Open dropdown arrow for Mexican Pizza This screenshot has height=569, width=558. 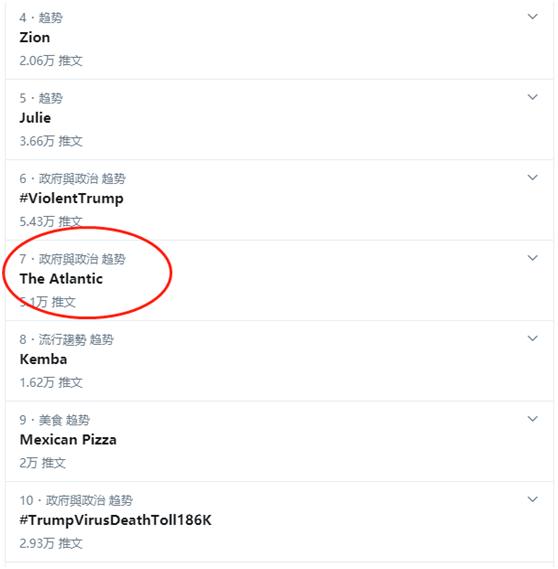click(x=532, y=419)
